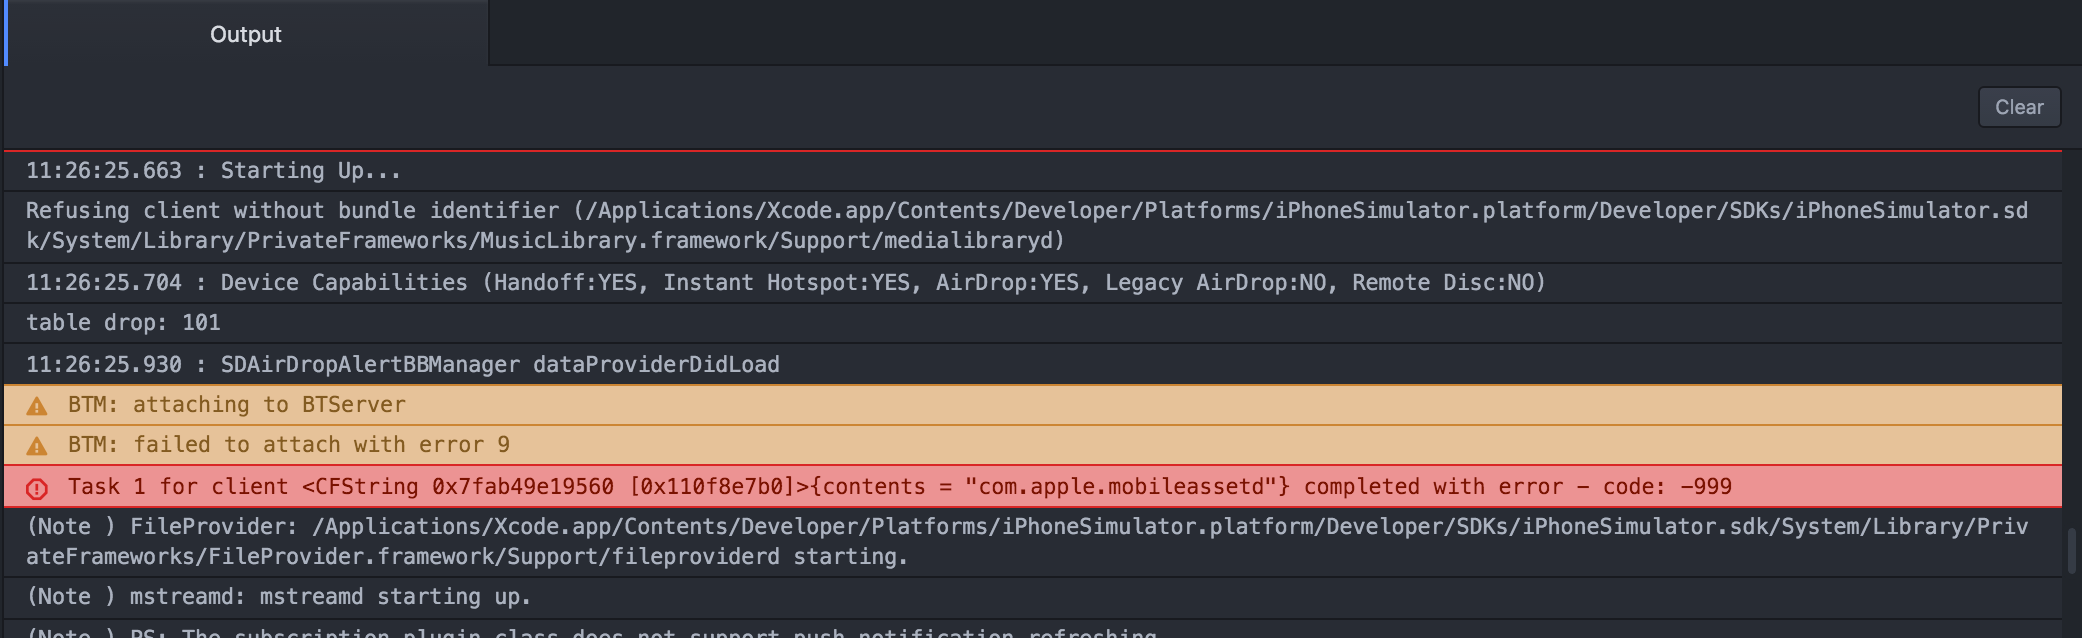
Task: Click empty tab bar area beside Output
Action: click(1285, 33)
